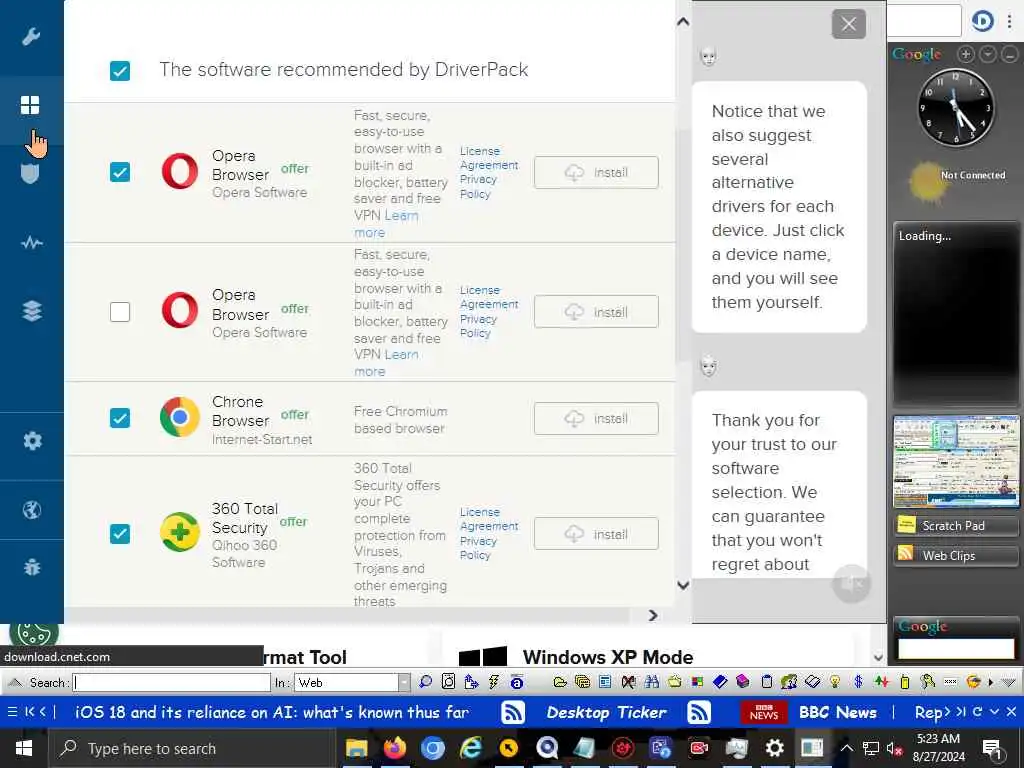Screen dimensions: 1024x768
Task: Show hidden system tray icons chevron
Action: point(846,748)
